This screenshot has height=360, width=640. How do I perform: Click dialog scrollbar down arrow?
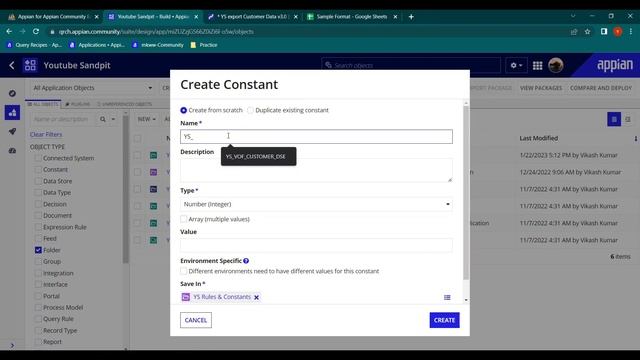click(466, 300)
